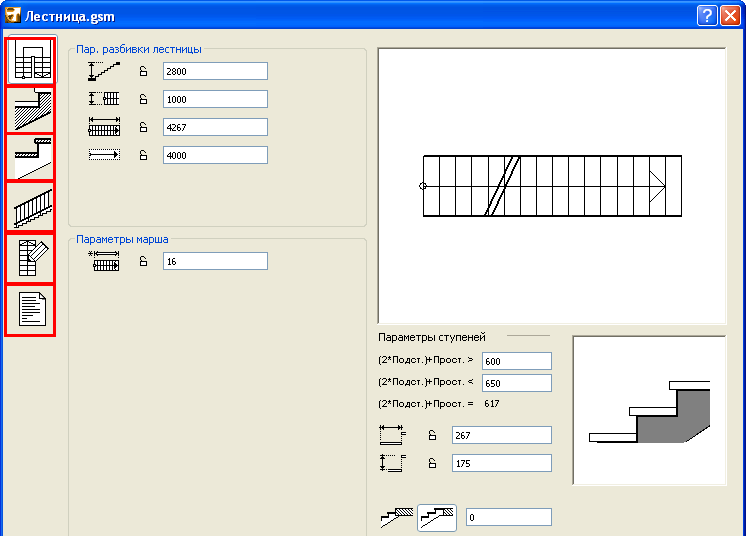Edit walking line length field 4000
Viewport: 746px width, 536px height.
[215, 156]
